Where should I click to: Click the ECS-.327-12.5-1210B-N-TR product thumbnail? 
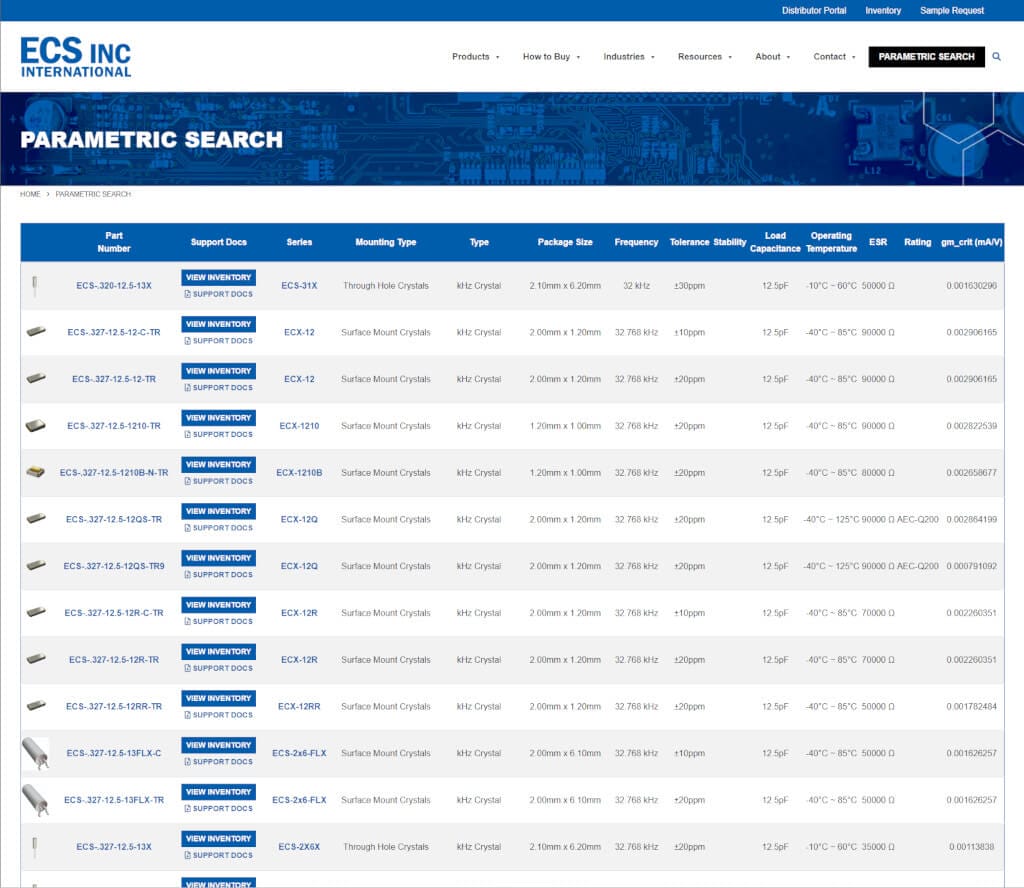(36, 472)
